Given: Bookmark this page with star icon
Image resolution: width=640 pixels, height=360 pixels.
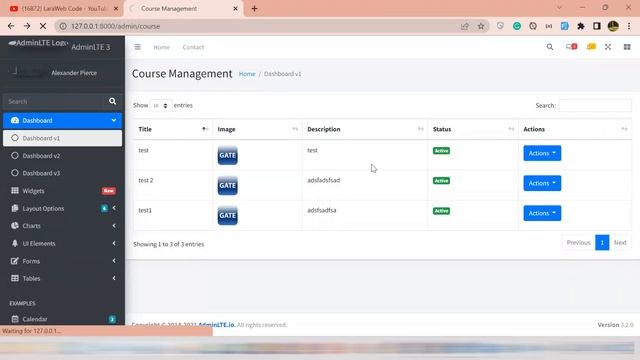Looking at the screenshot, I should (481, 26).
